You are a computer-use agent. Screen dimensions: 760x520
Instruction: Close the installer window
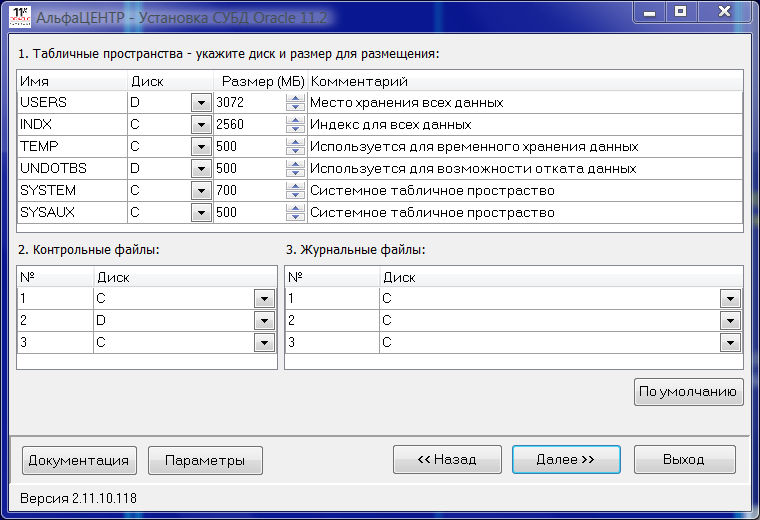coord(725,12)
